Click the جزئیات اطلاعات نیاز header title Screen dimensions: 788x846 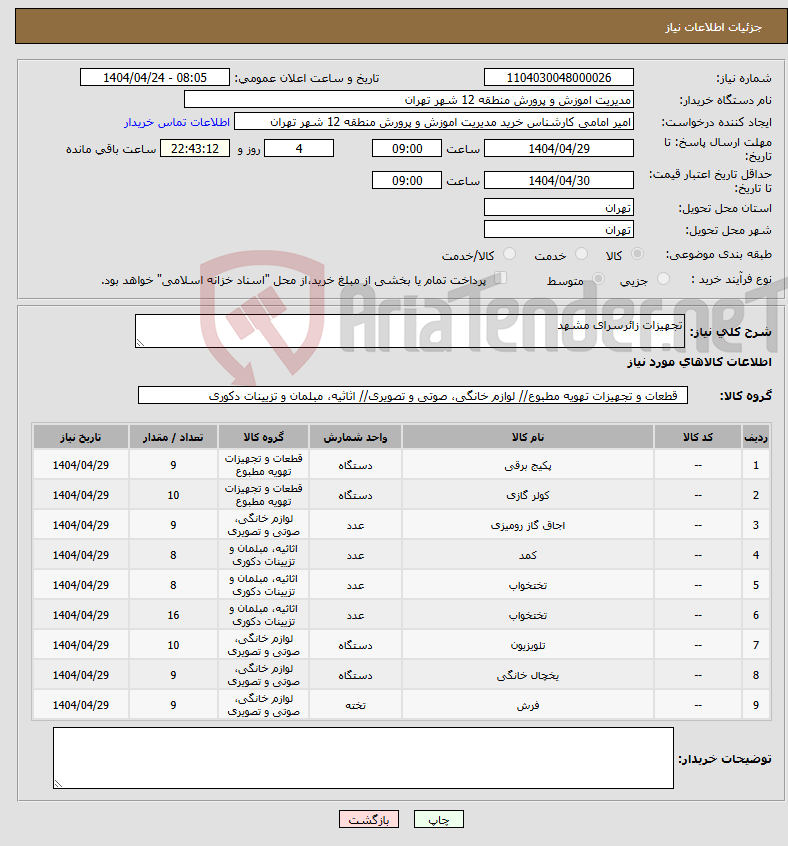(x=714, y=27)
